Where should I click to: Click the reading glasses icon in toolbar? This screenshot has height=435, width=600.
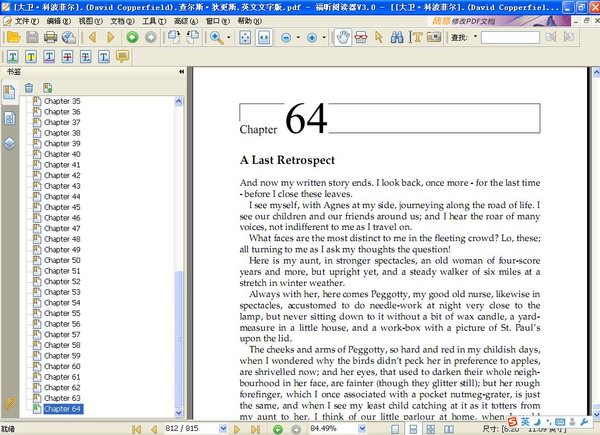coord(361,37)
